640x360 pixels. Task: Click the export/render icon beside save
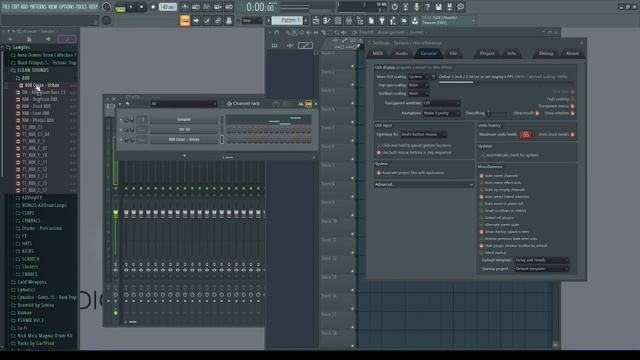[x=449, y=7]
